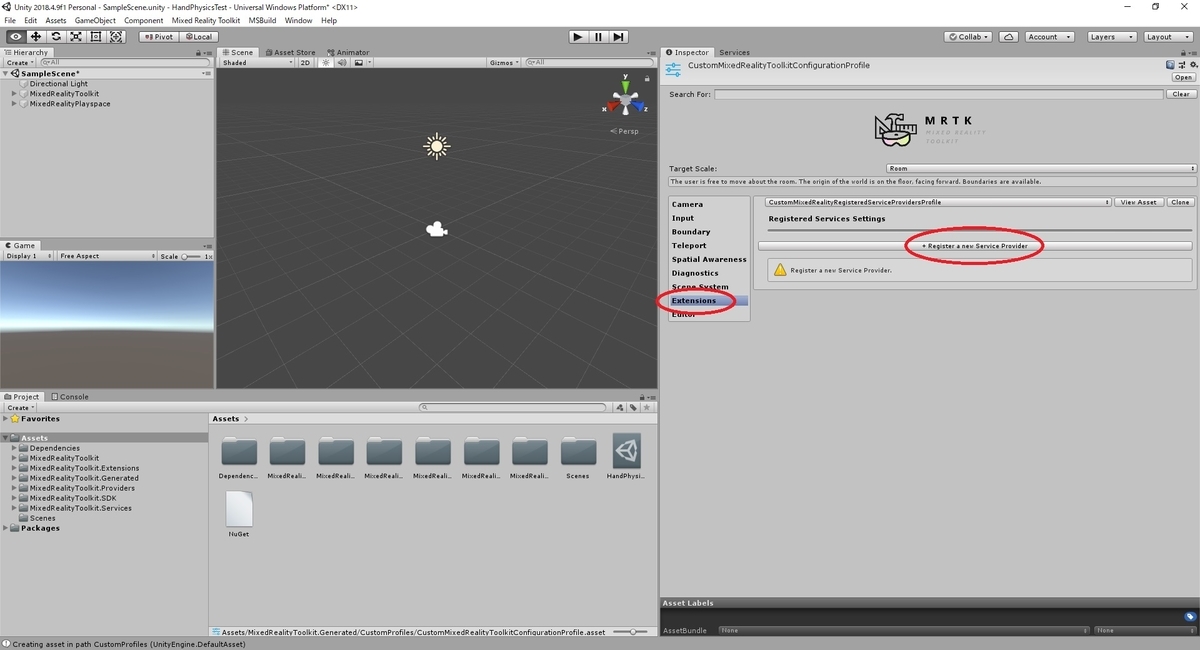Select Directional Light in Hierarchy
This screenshot has height=650, width=1200.
click(x=58, y=84)
